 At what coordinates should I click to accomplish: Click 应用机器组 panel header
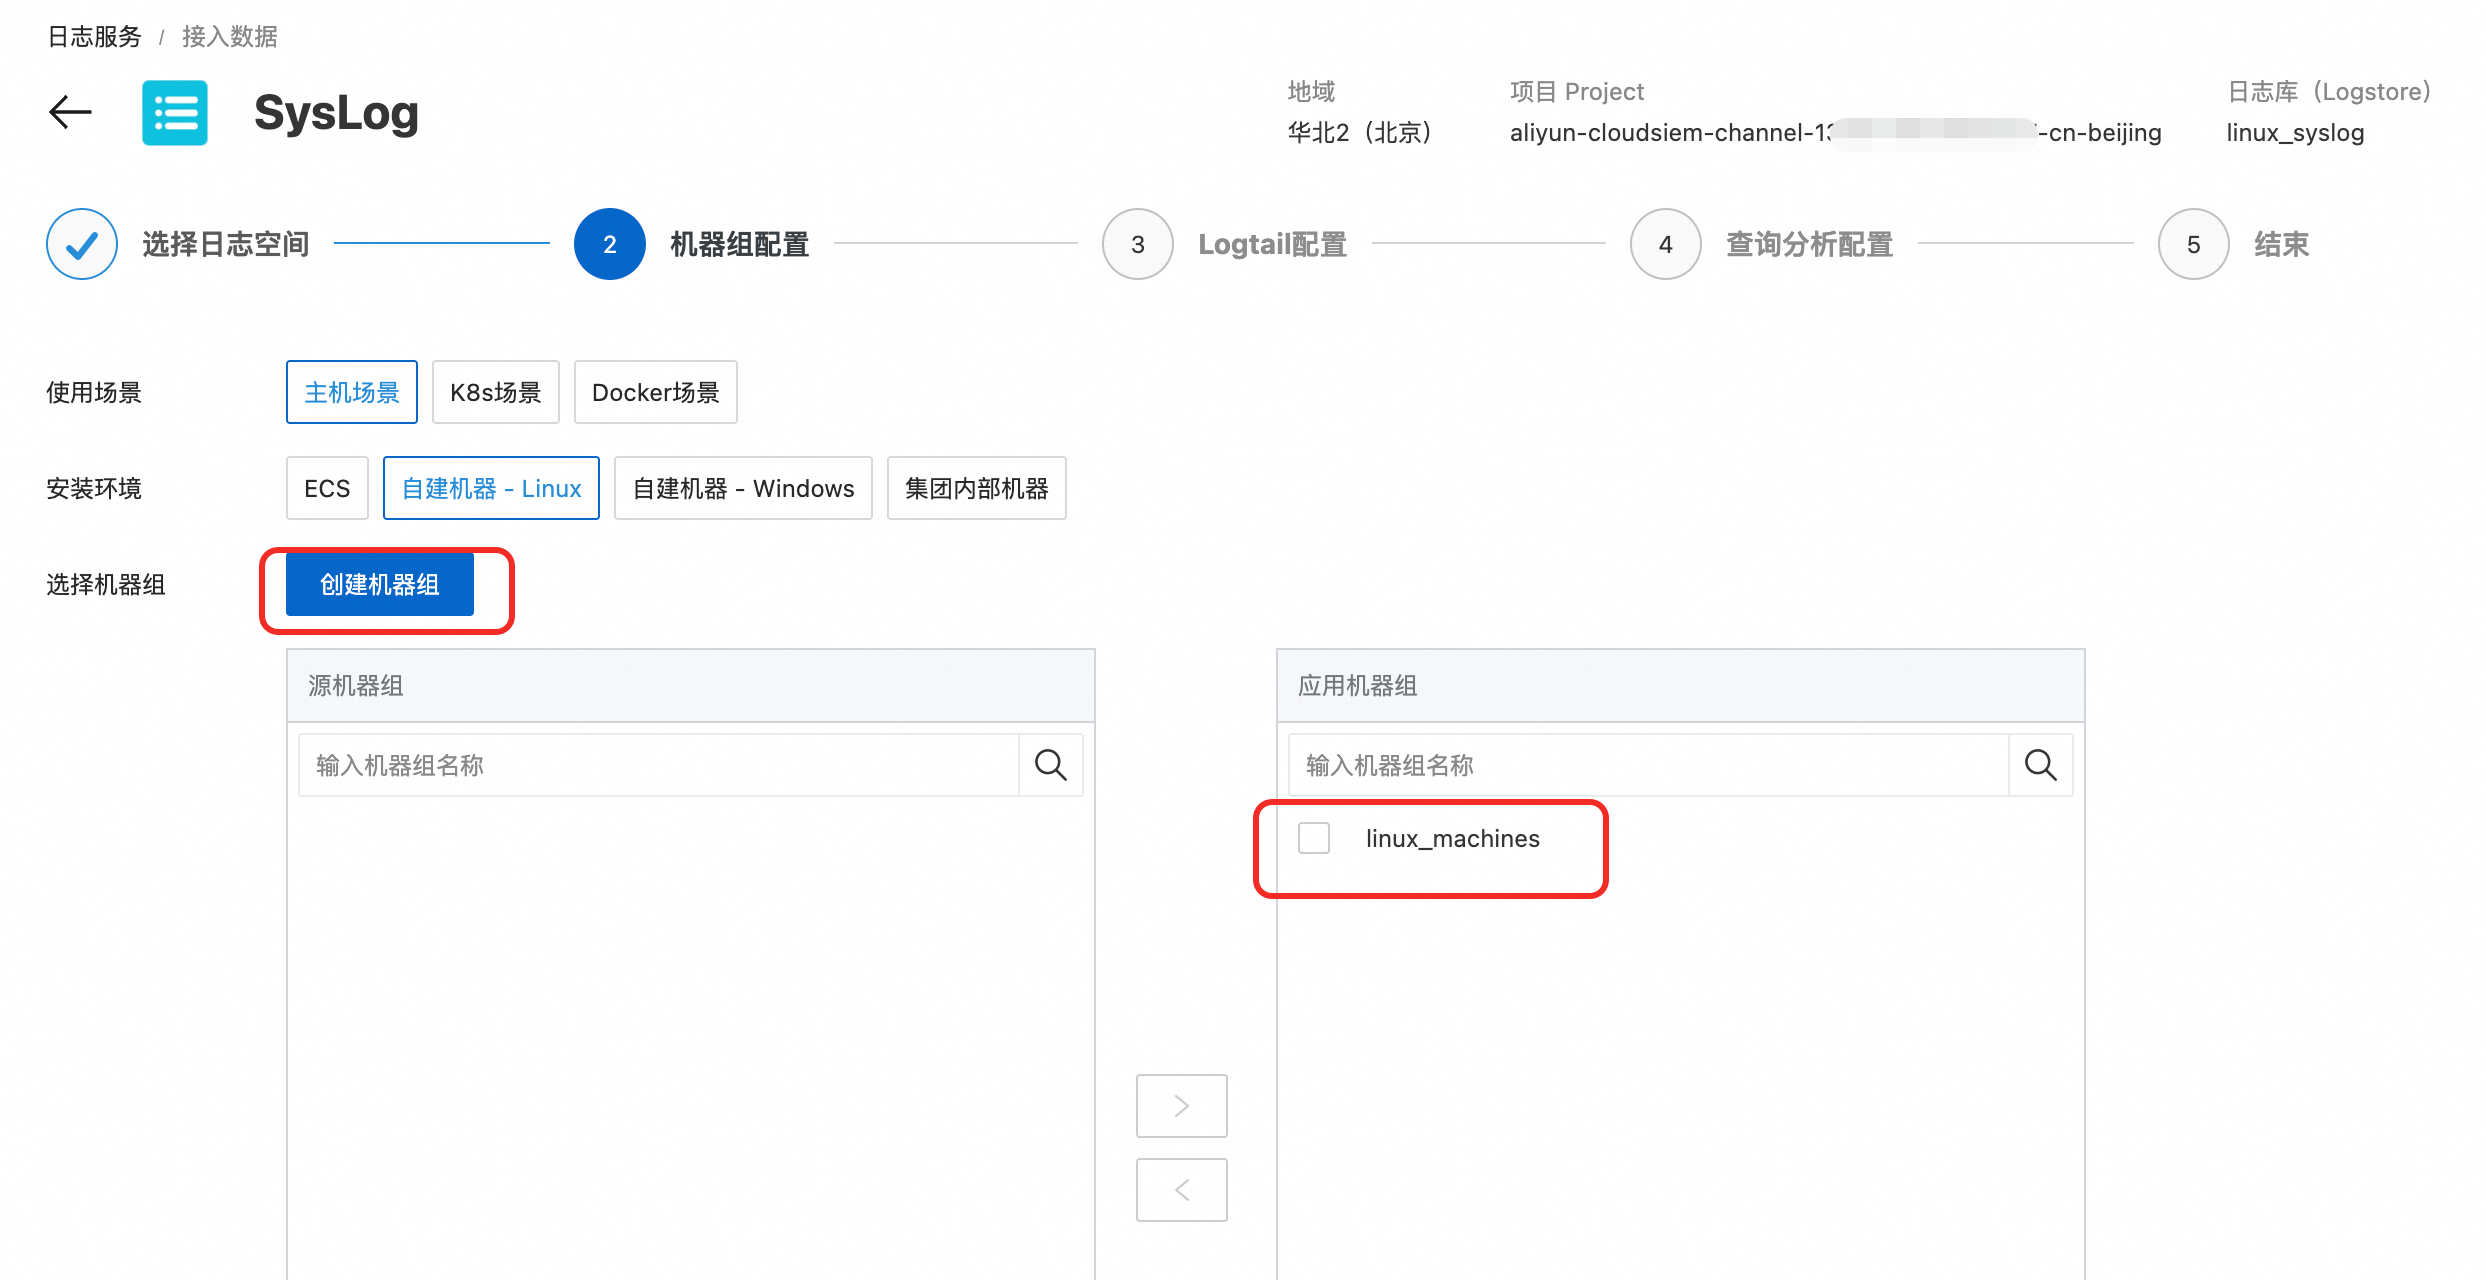click(x=1681, y=686)
